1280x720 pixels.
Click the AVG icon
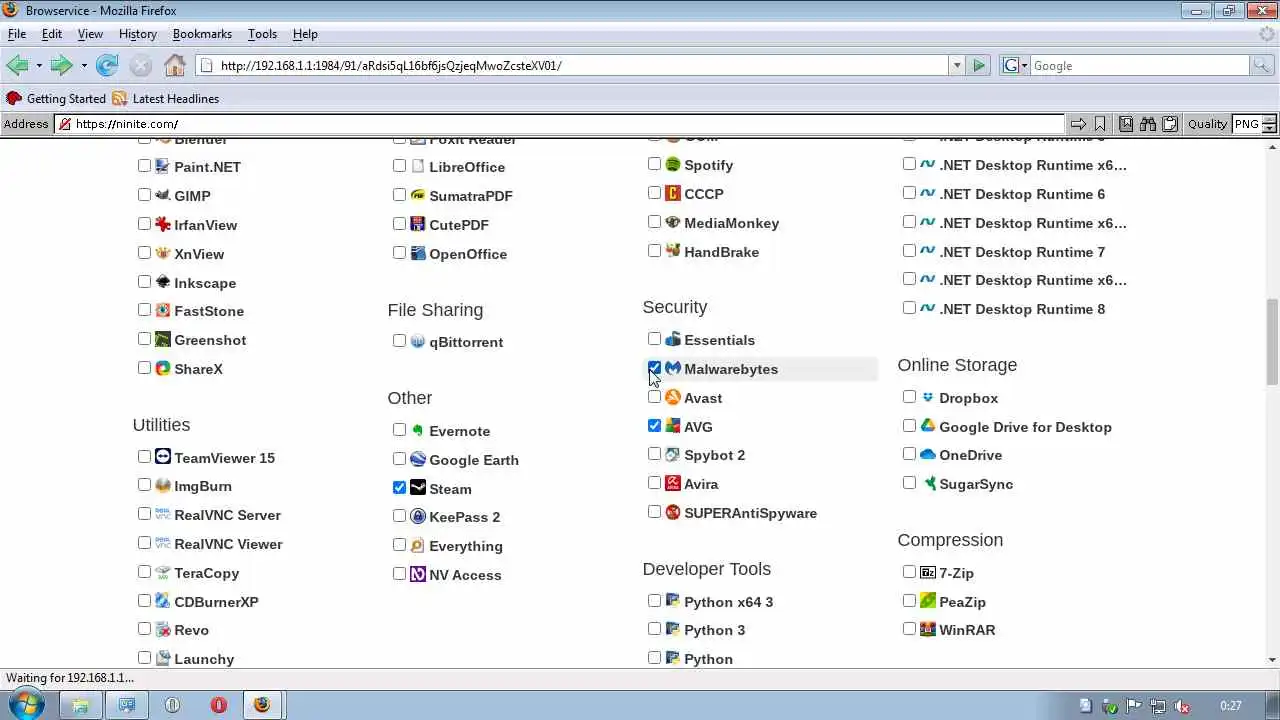pos(673,426)
